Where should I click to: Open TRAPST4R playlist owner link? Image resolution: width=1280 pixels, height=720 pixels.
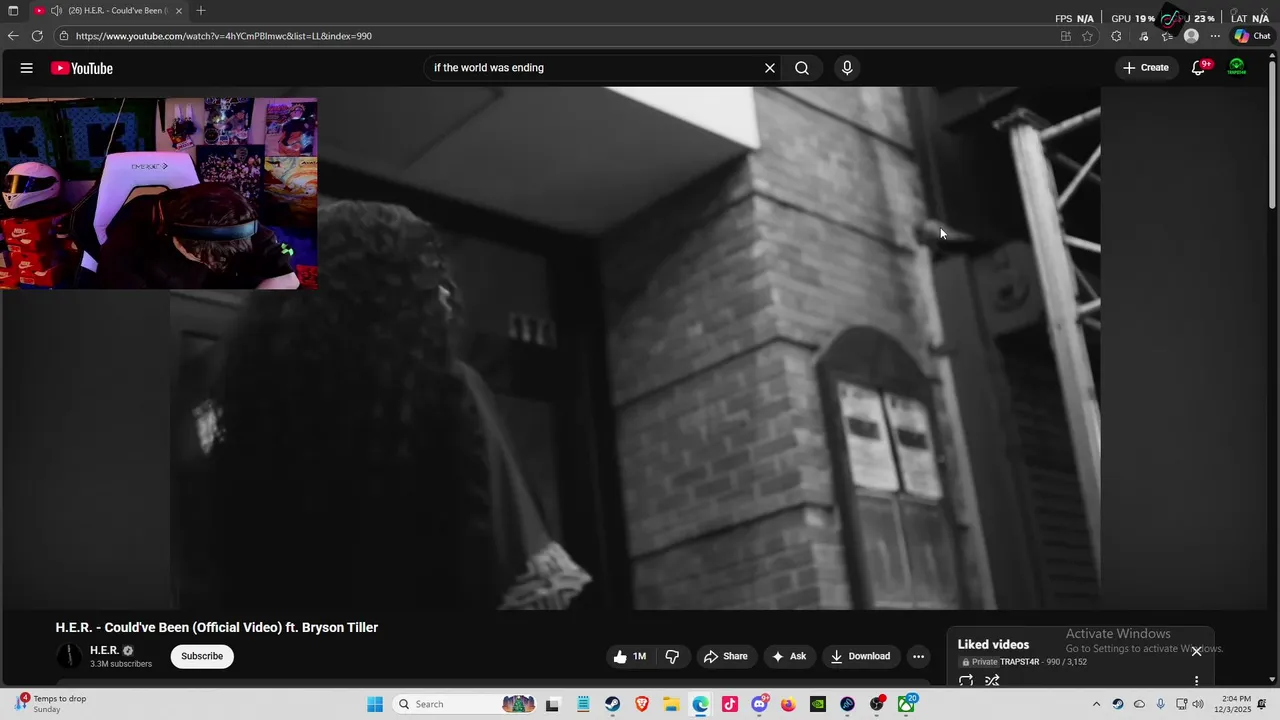(x=1020, y=662)
